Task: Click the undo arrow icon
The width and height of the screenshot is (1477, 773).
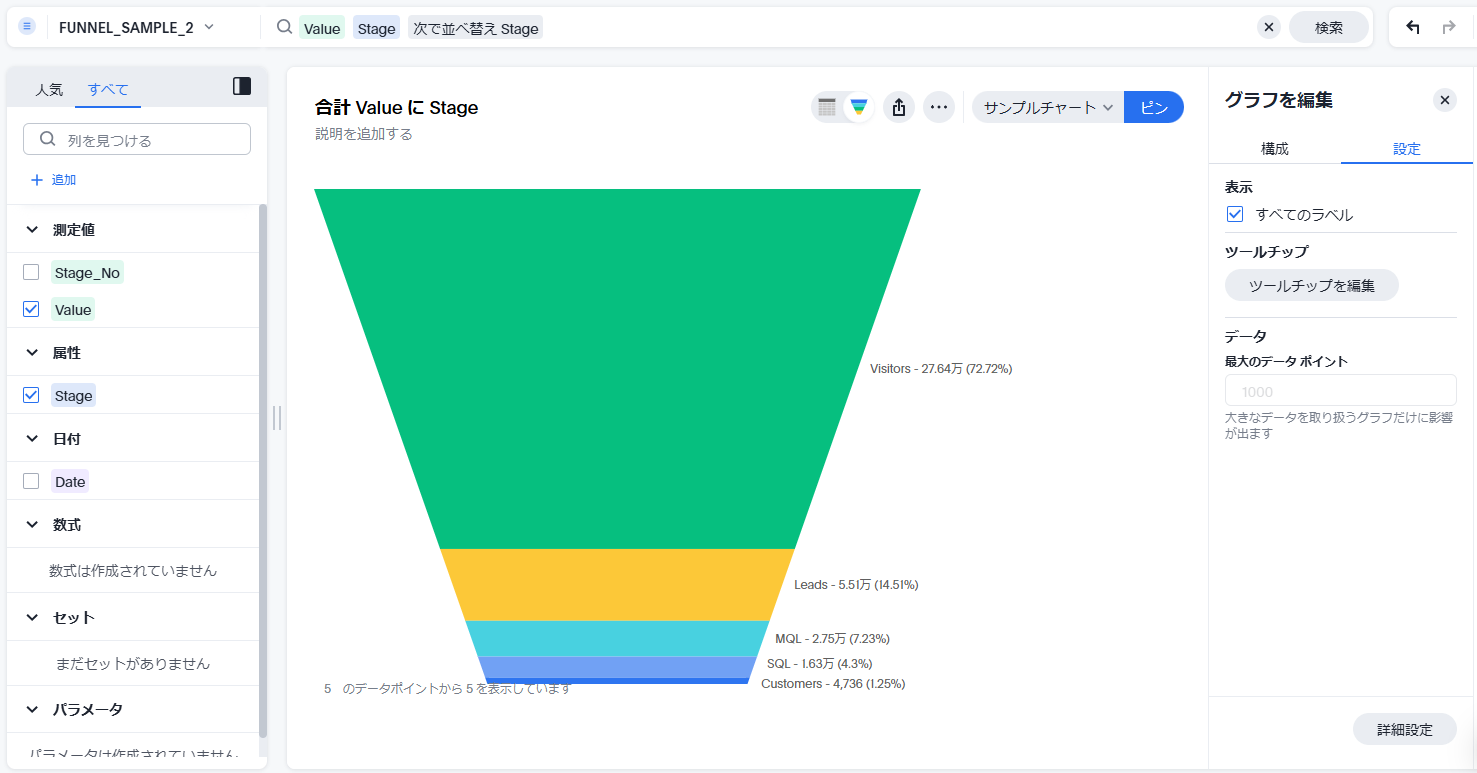Action: pyautogui.click(x=1412, y=27)
